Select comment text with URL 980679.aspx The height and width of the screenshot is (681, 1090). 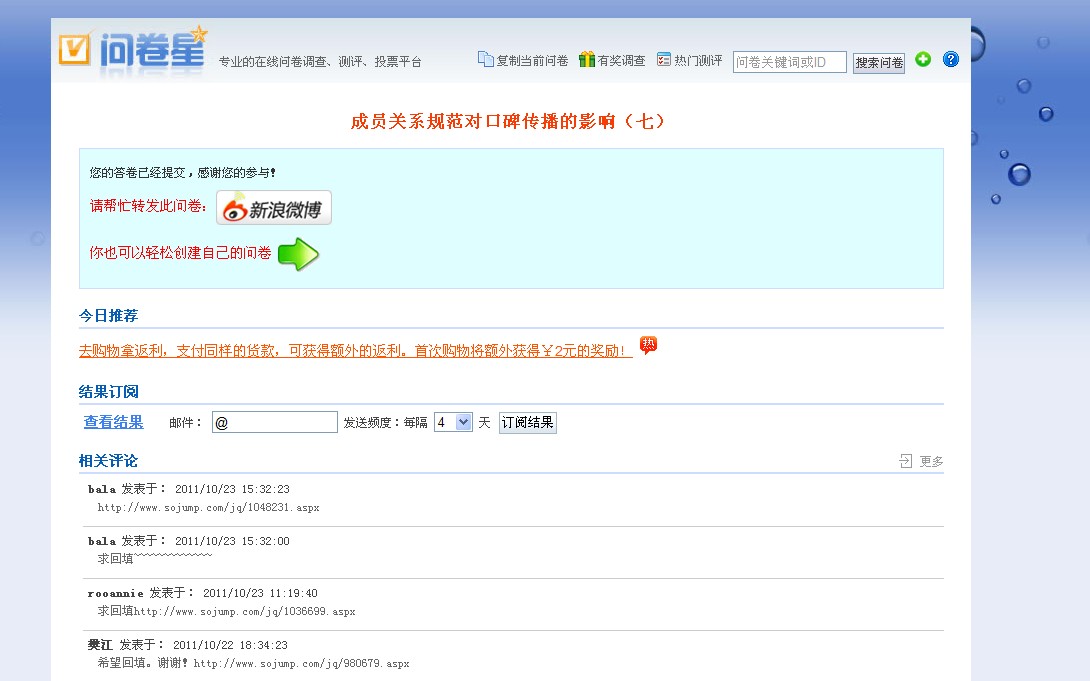254,664
